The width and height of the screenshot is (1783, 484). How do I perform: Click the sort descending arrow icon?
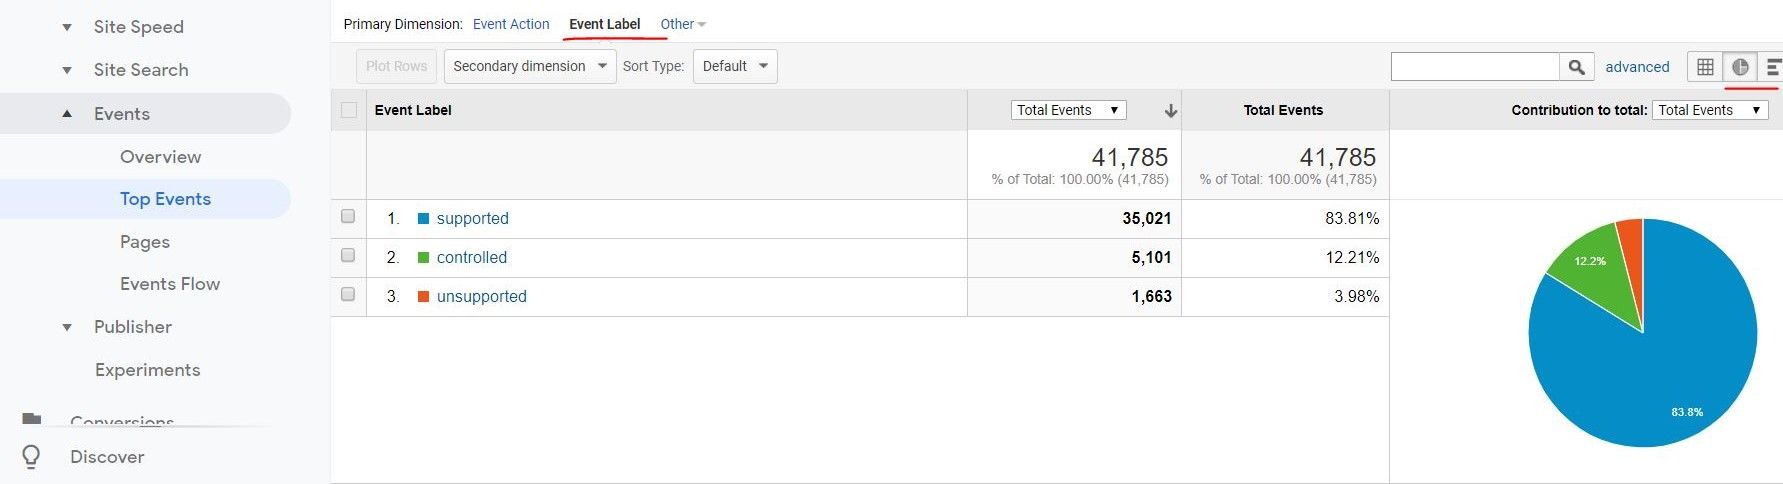coord(1171,111)
